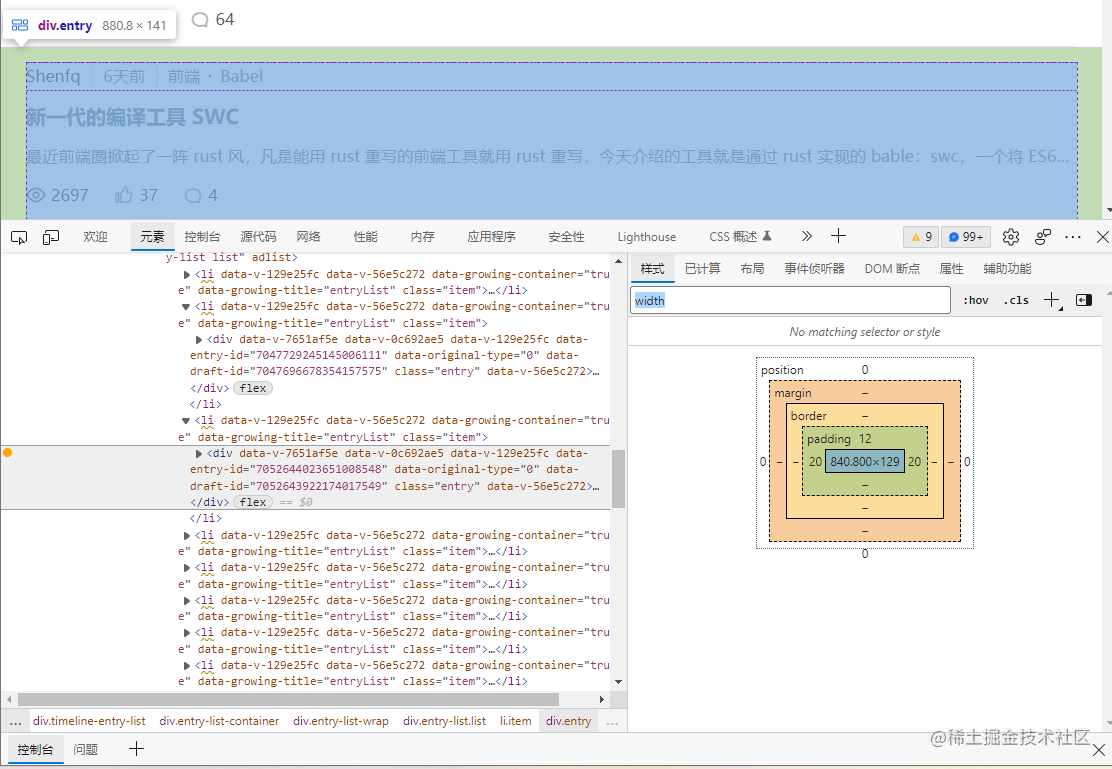Open the Lighthouse tab
Screen dimensions: 1112x769
click(x=646, y=237)
